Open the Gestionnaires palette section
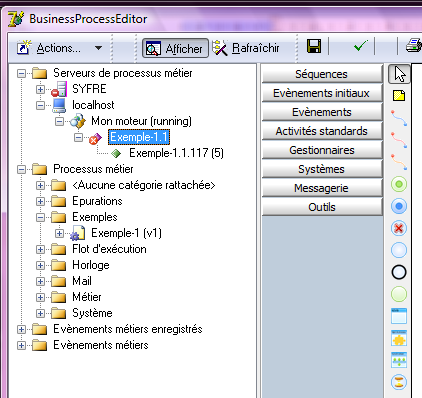Image resolution: width=422 pixels, height=398 pixels. pos(322,150)
